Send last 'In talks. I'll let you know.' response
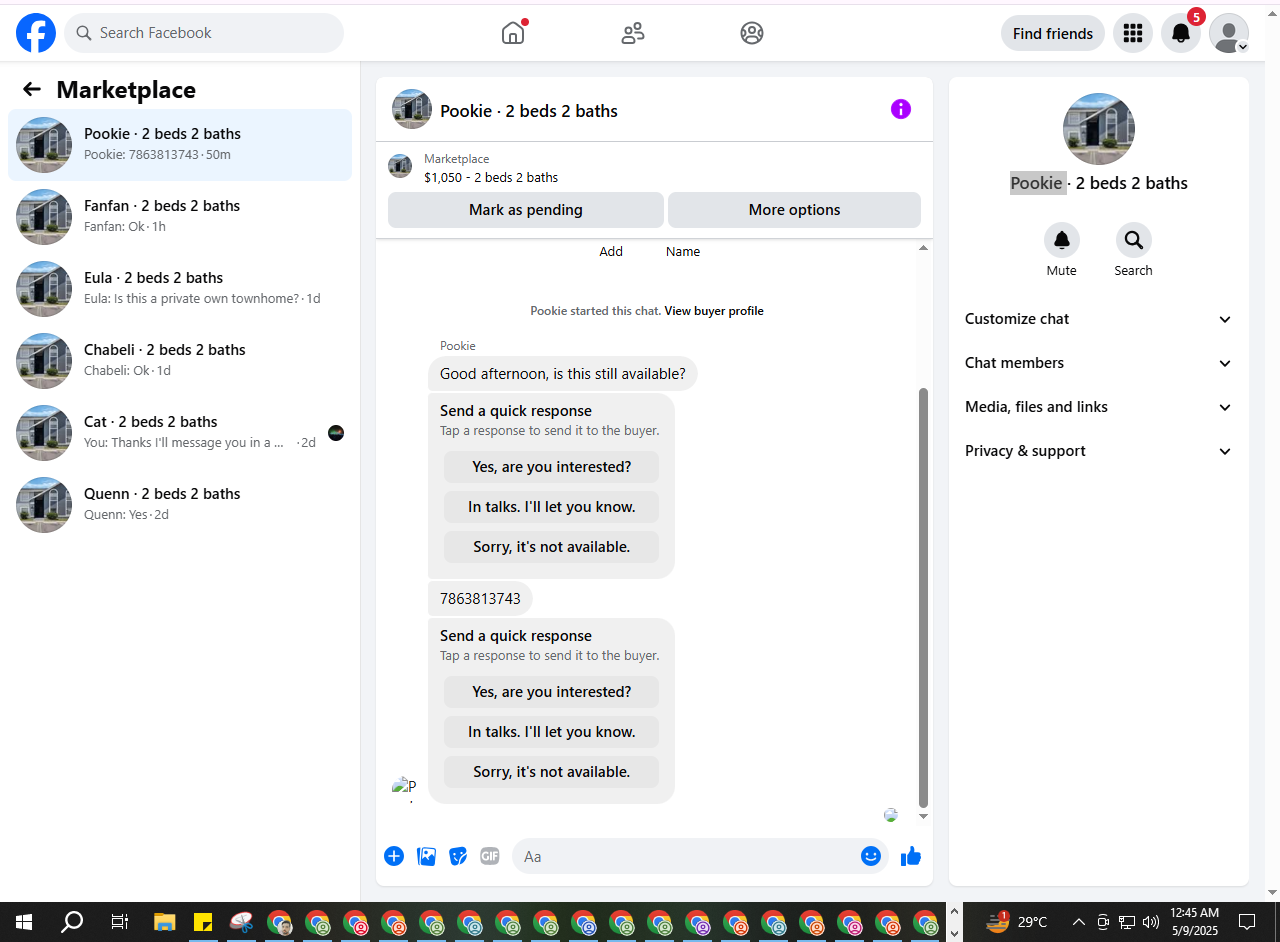This screenshot has width=1280, height=942. click(552, 732)
